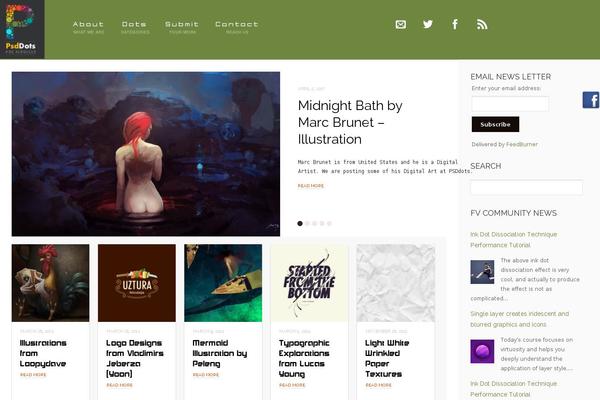Screen dimensions: 600x400
Task: Click Read More under Loopydave post
Action: [x=33, y=375]
